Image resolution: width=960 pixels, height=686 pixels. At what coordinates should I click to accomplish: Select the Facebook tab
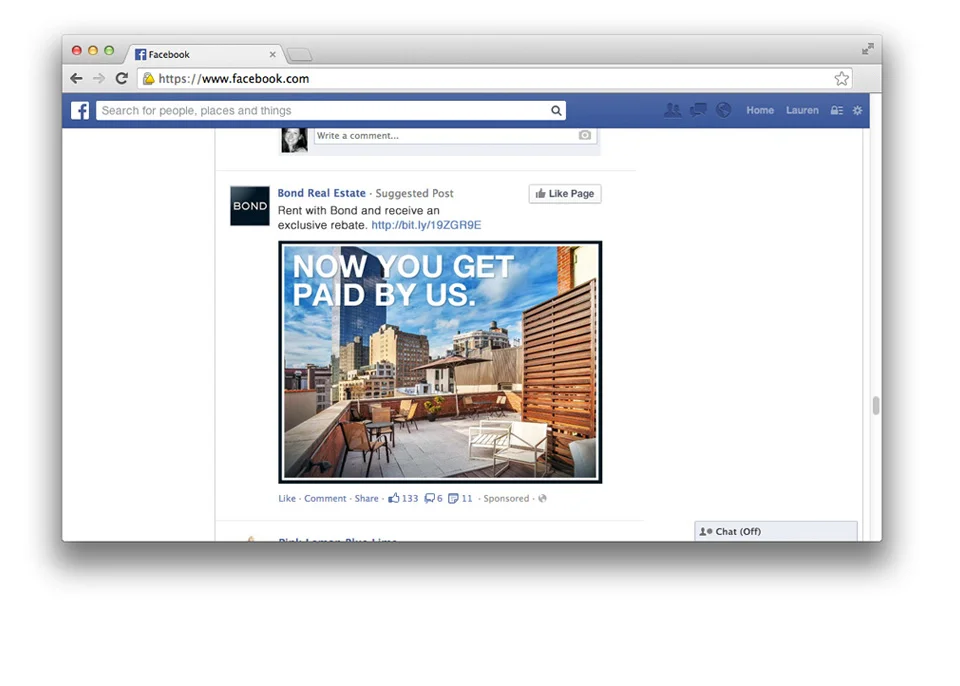click(205, 55)
